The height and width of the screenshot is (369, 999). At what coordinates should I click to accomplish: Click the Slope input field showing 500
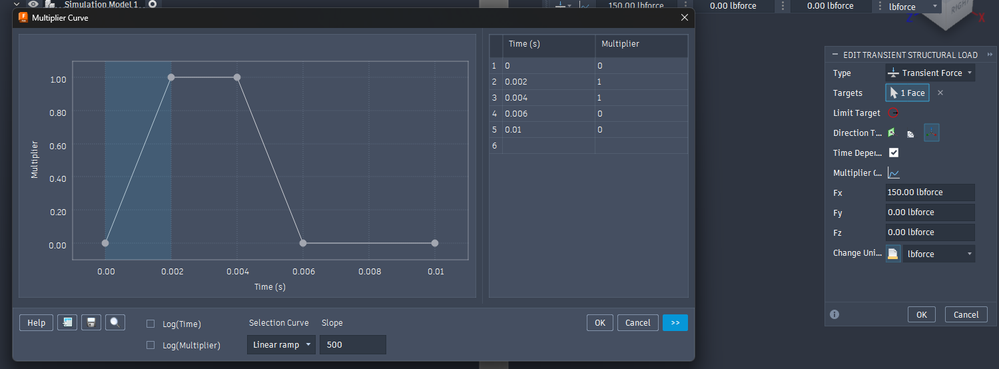(352, 345)
